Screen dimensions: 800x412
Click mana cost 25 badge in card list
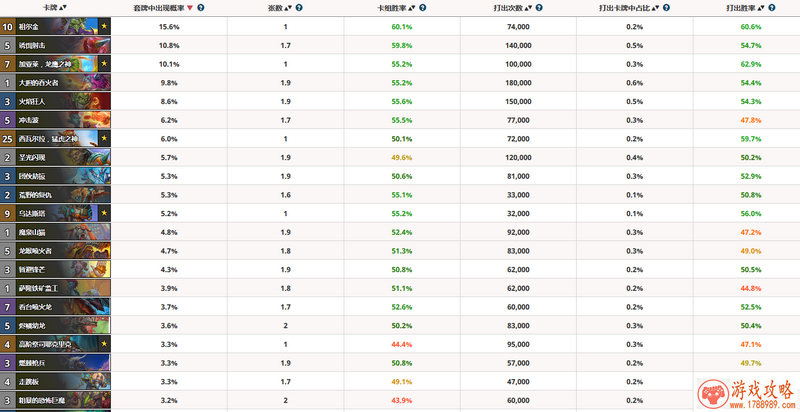click(x=8, y=139)
